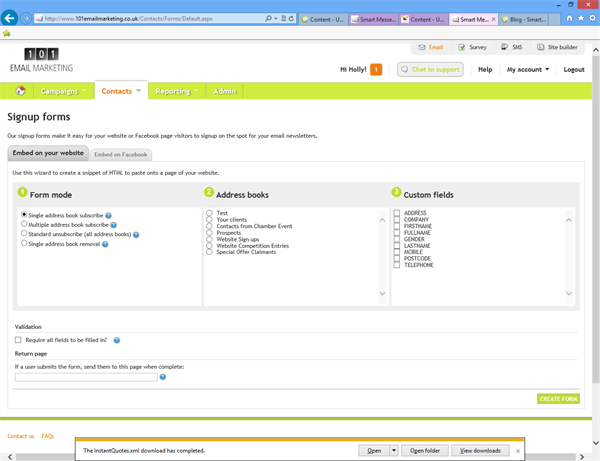Click the CREATE FORM button

558,399
